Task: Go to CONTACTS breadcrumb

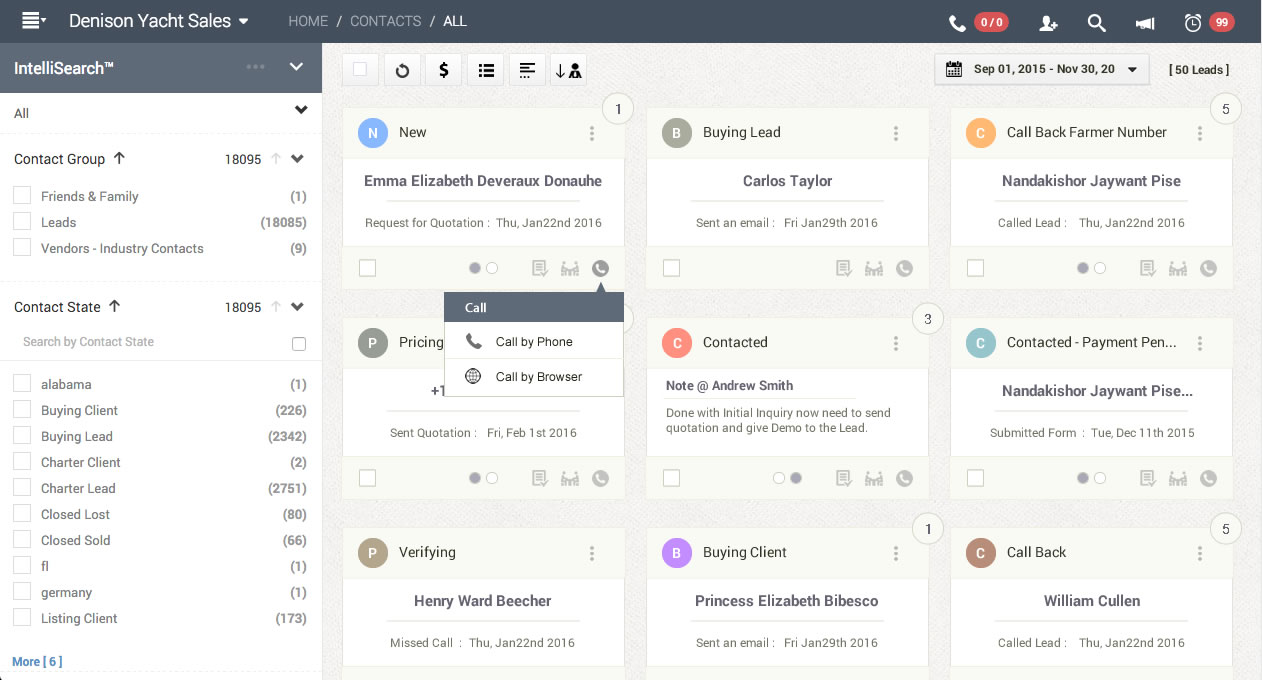Action: (x=385, y=21)
